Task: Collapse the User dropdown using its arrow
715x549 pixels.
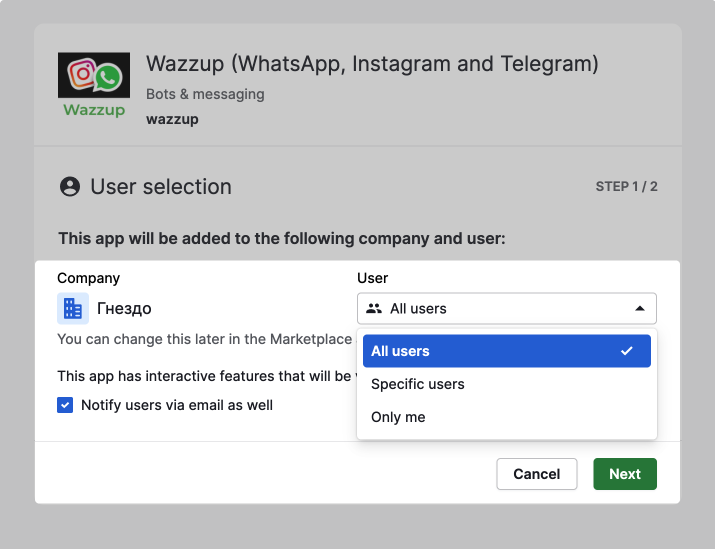Action: [x=640, y=309]
